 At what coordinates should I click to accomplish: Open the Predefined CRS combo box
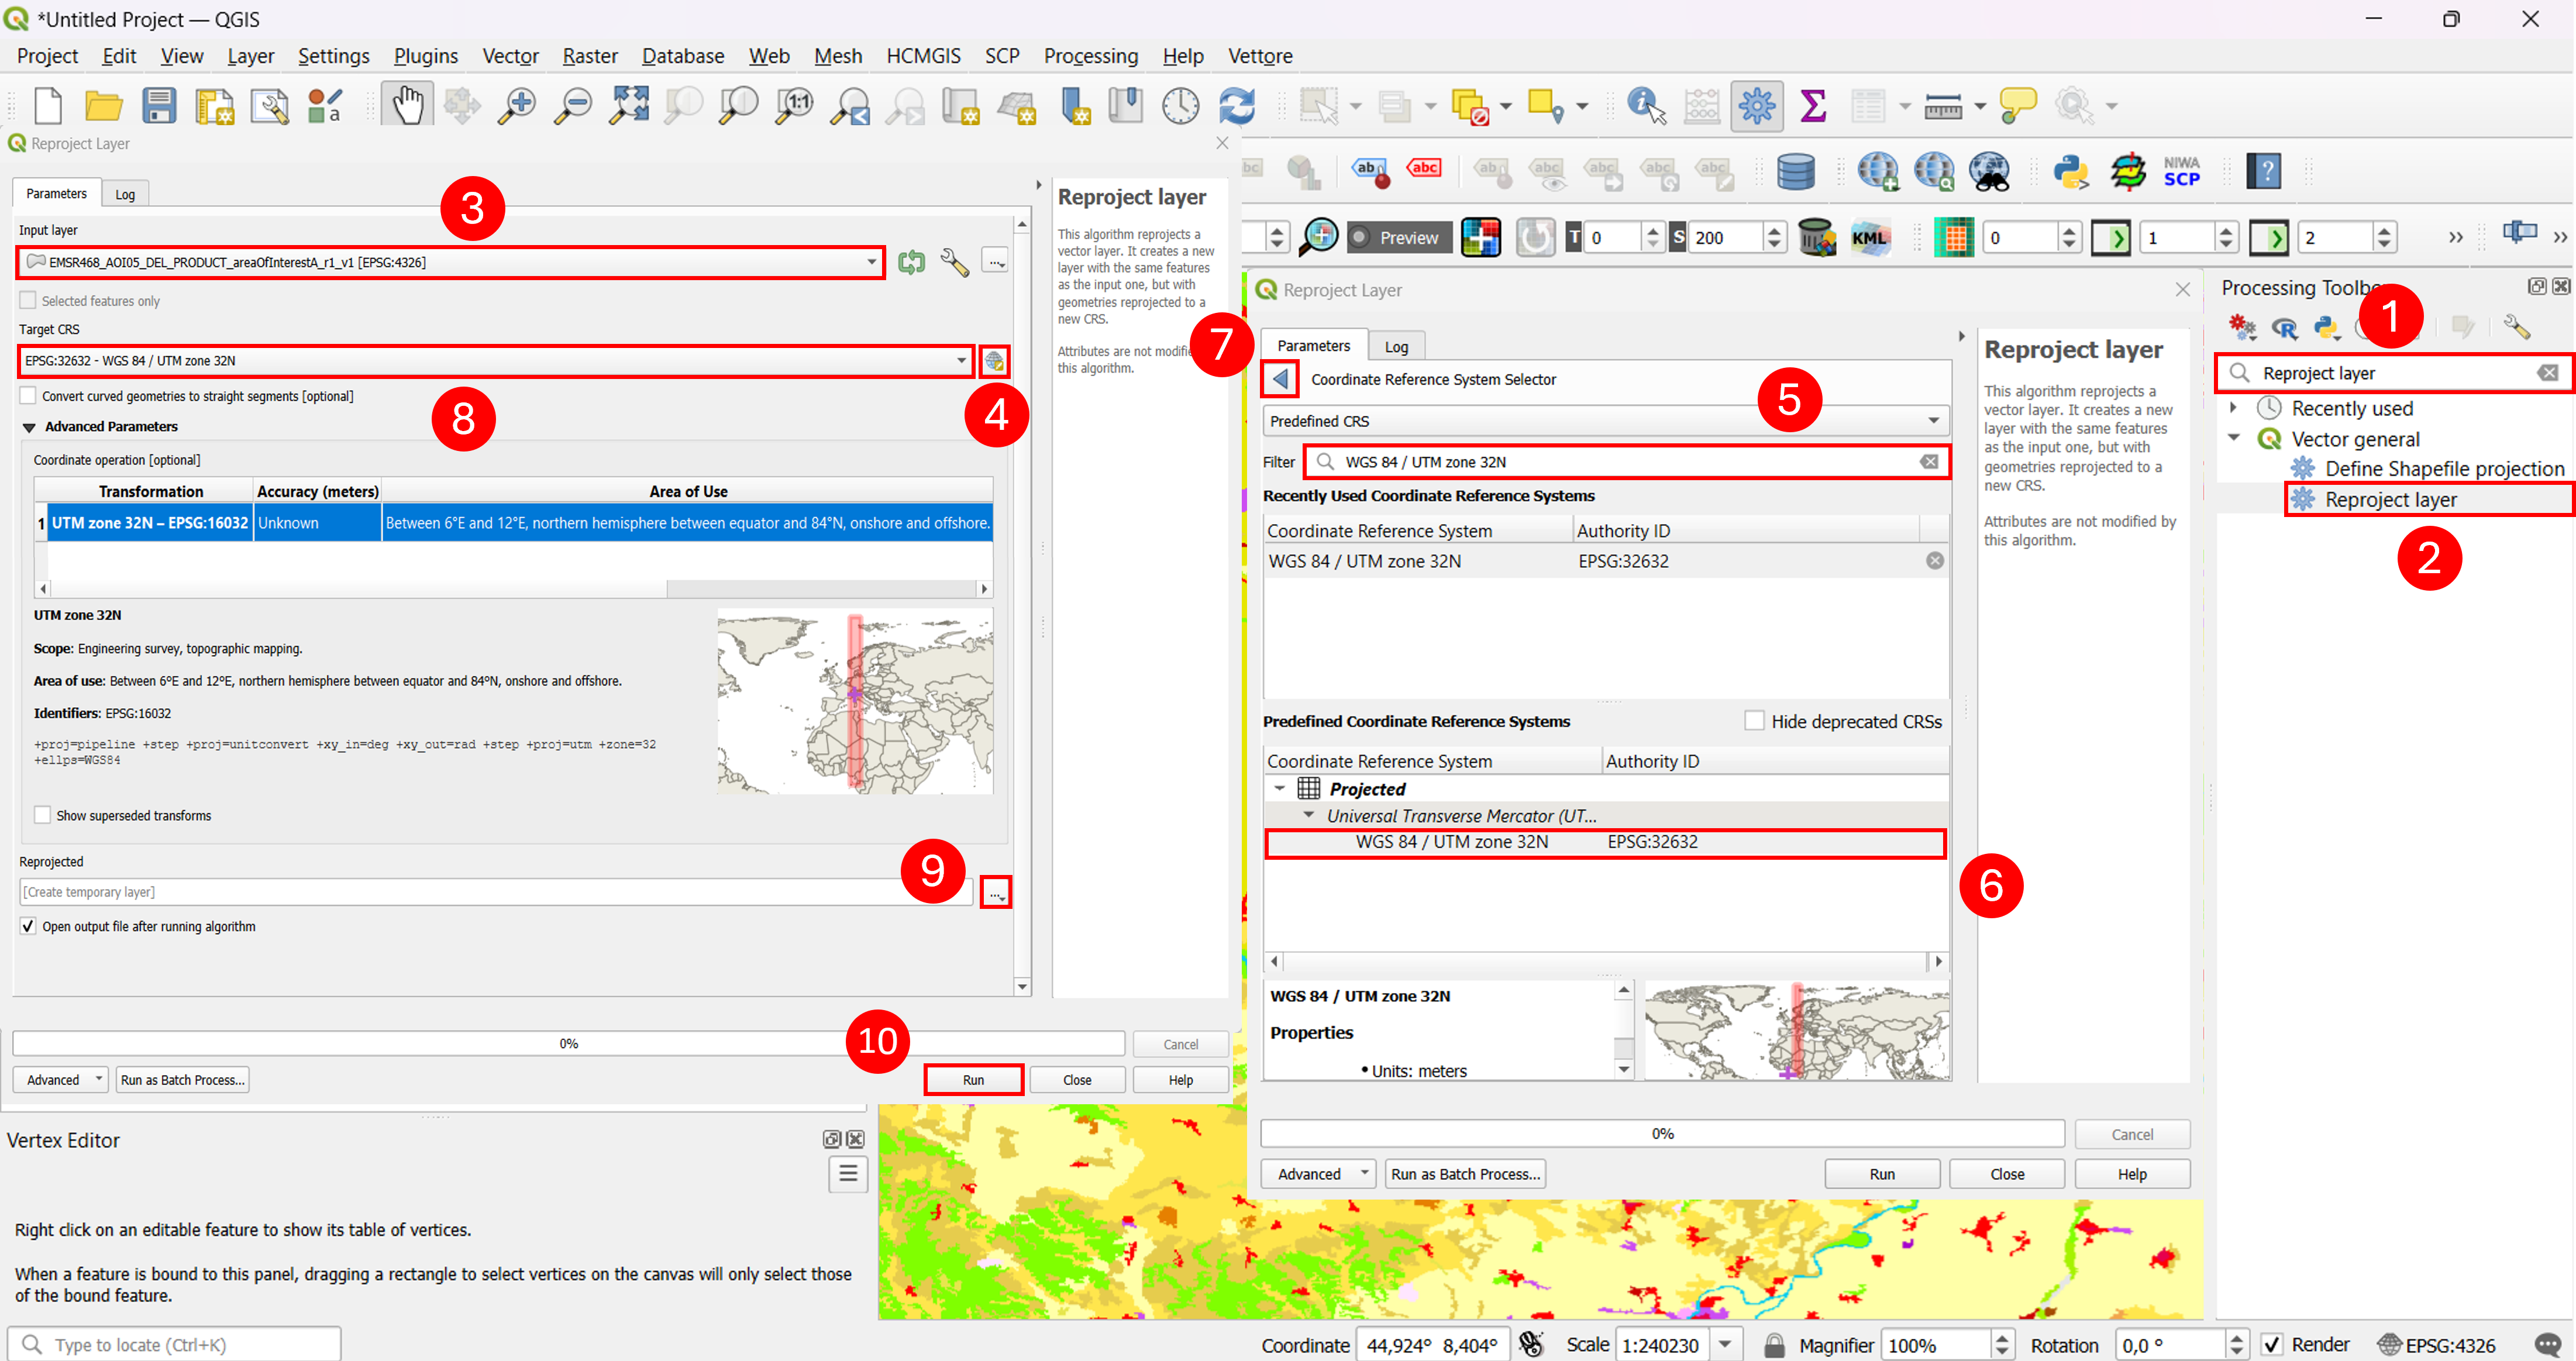pyautogui.click(x=1606, y=421)
